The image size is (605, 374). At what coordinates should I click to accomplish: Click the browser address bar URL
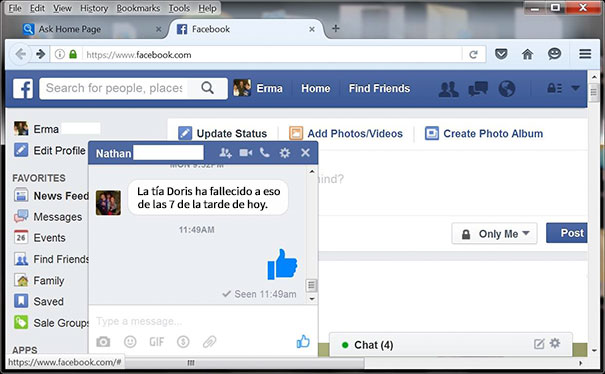click(x=139, y=55)
